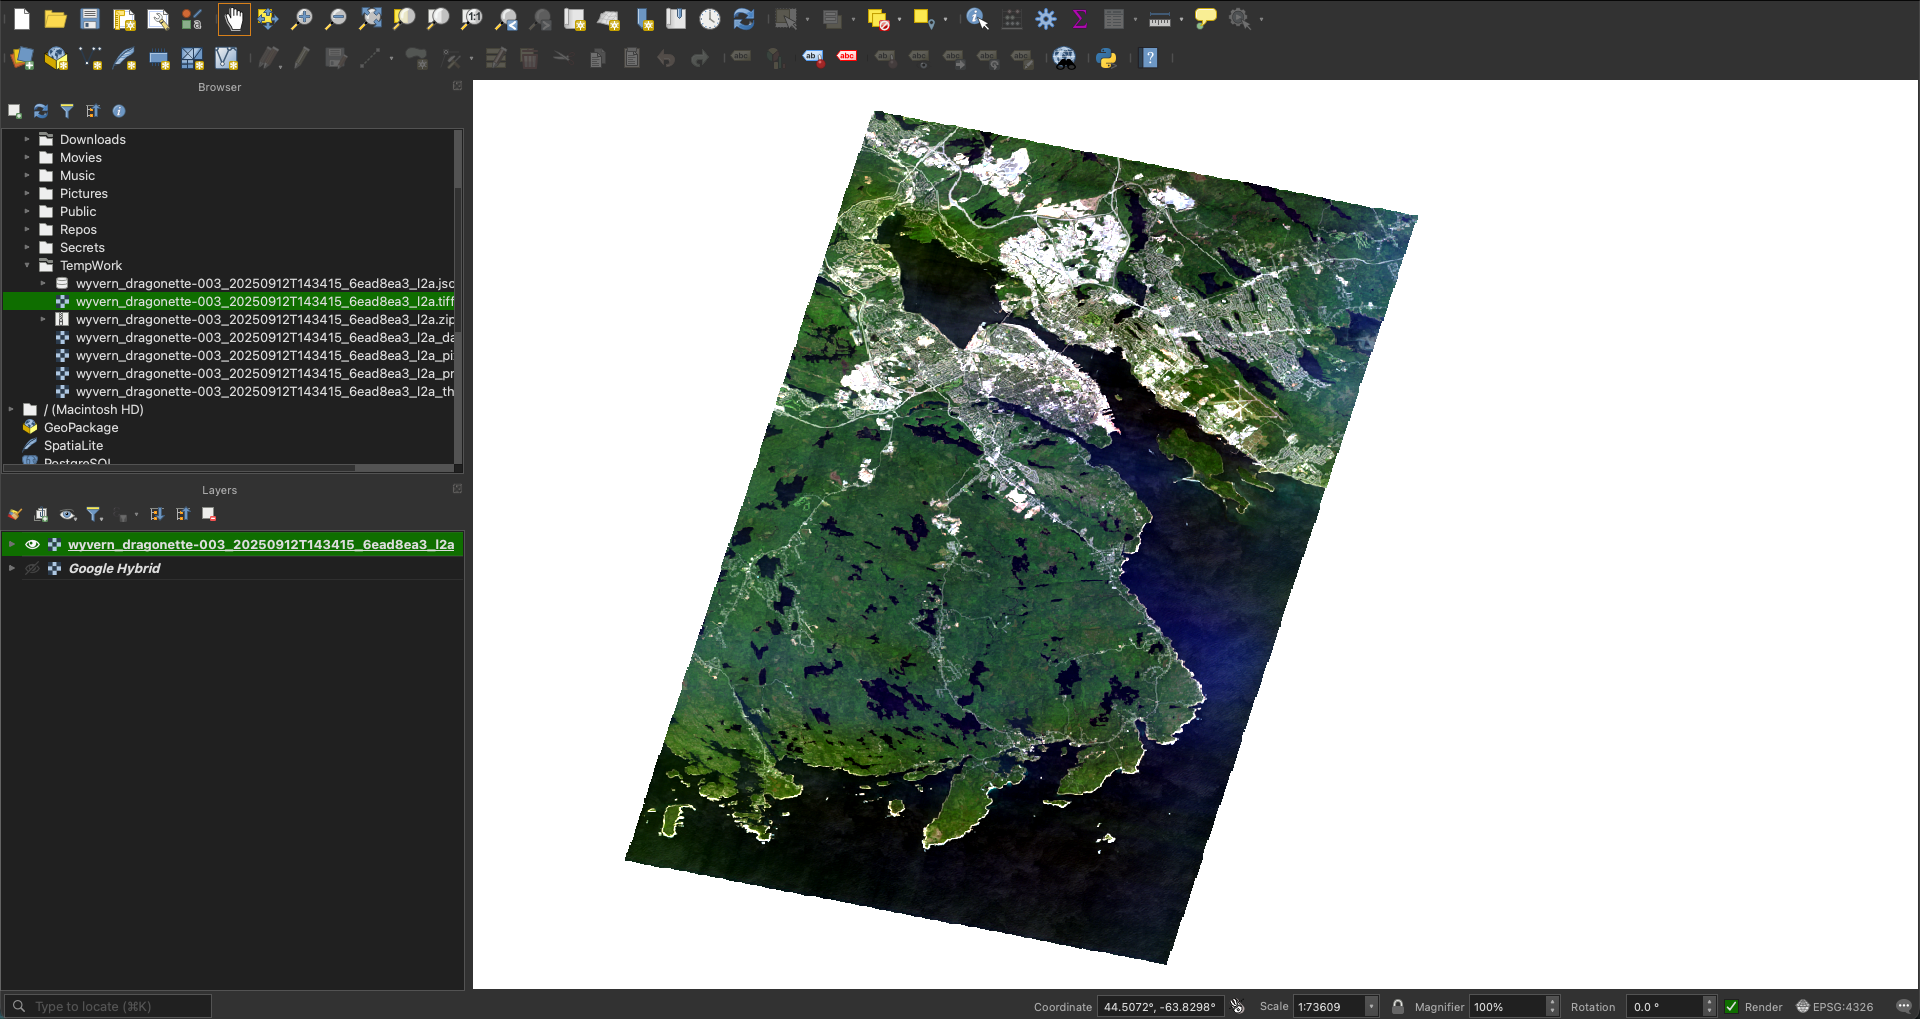Activate the Identify Features tool

point(976,19)
